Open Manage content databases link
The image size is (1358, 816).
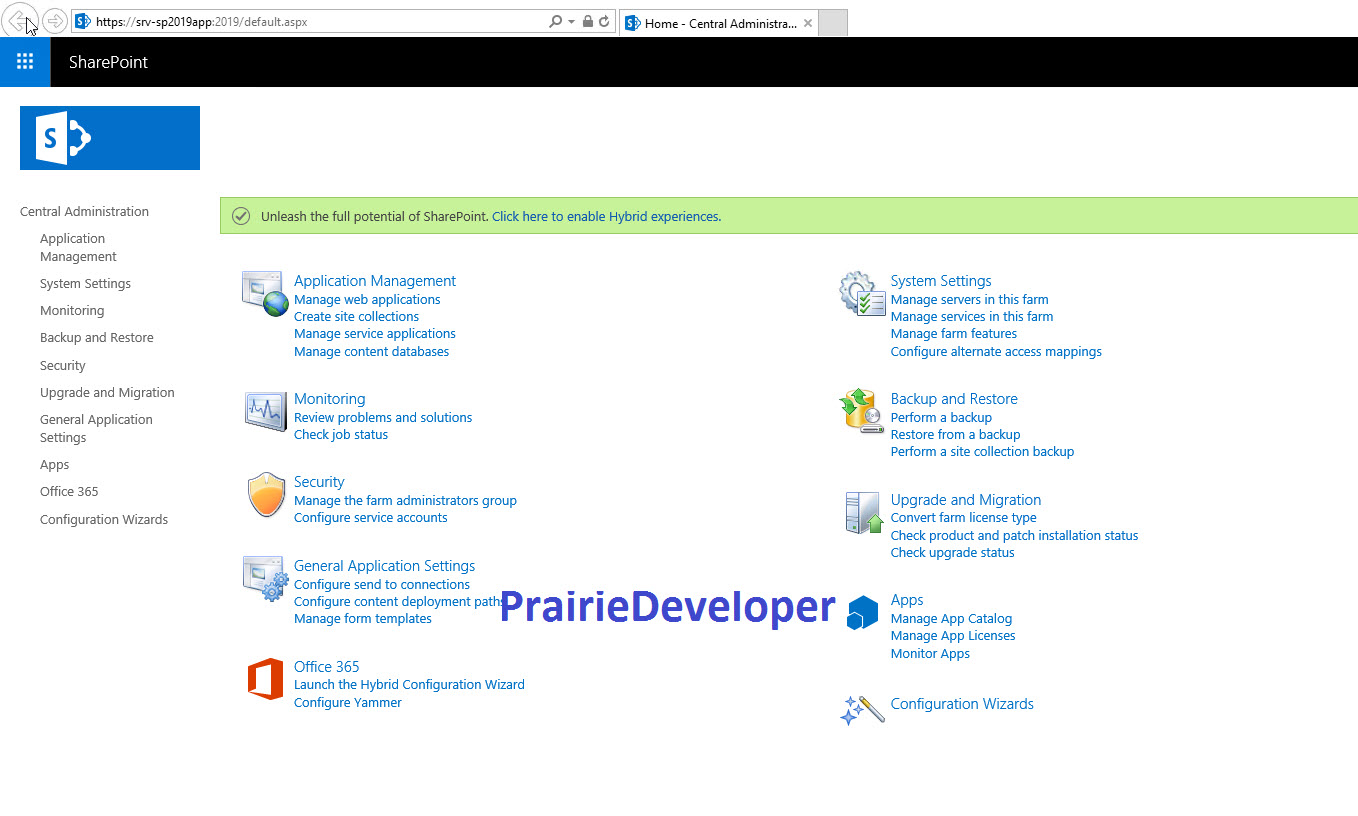click(371, 352)
